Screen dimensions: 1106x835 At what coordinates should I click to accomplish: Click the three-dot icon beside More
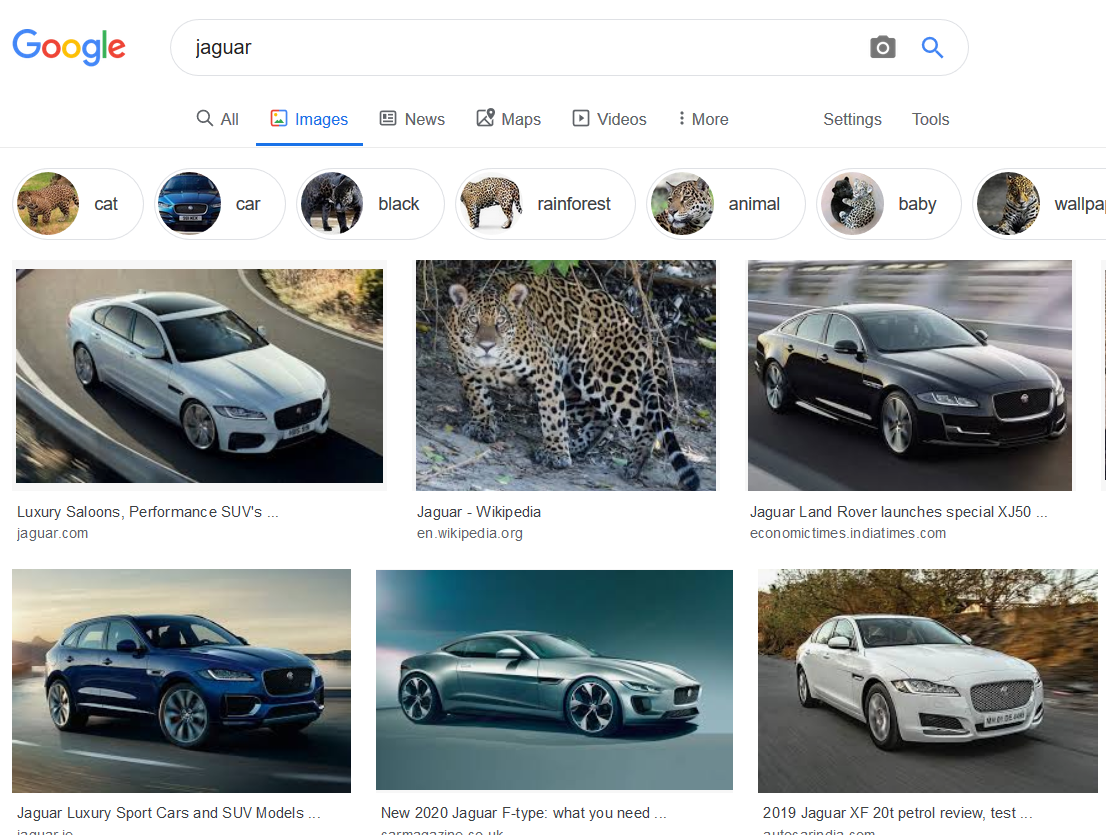[681, 118]
